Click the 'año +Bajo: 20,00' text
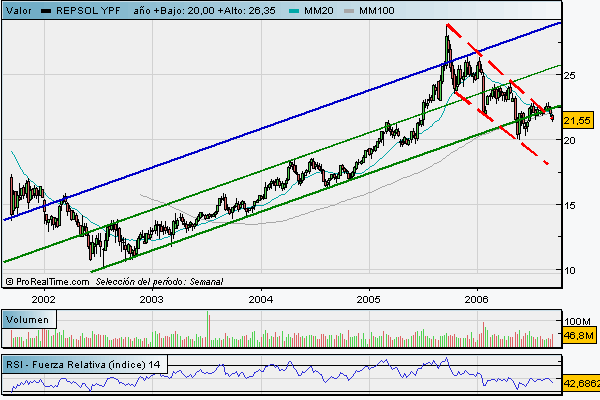 point(174,11)
